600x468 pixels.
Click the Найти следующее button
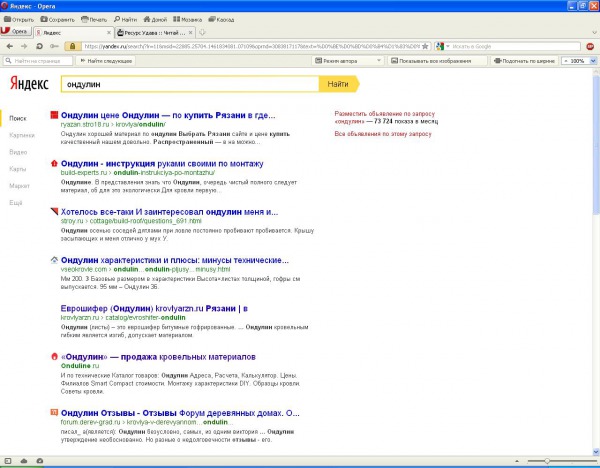[106, 61]
